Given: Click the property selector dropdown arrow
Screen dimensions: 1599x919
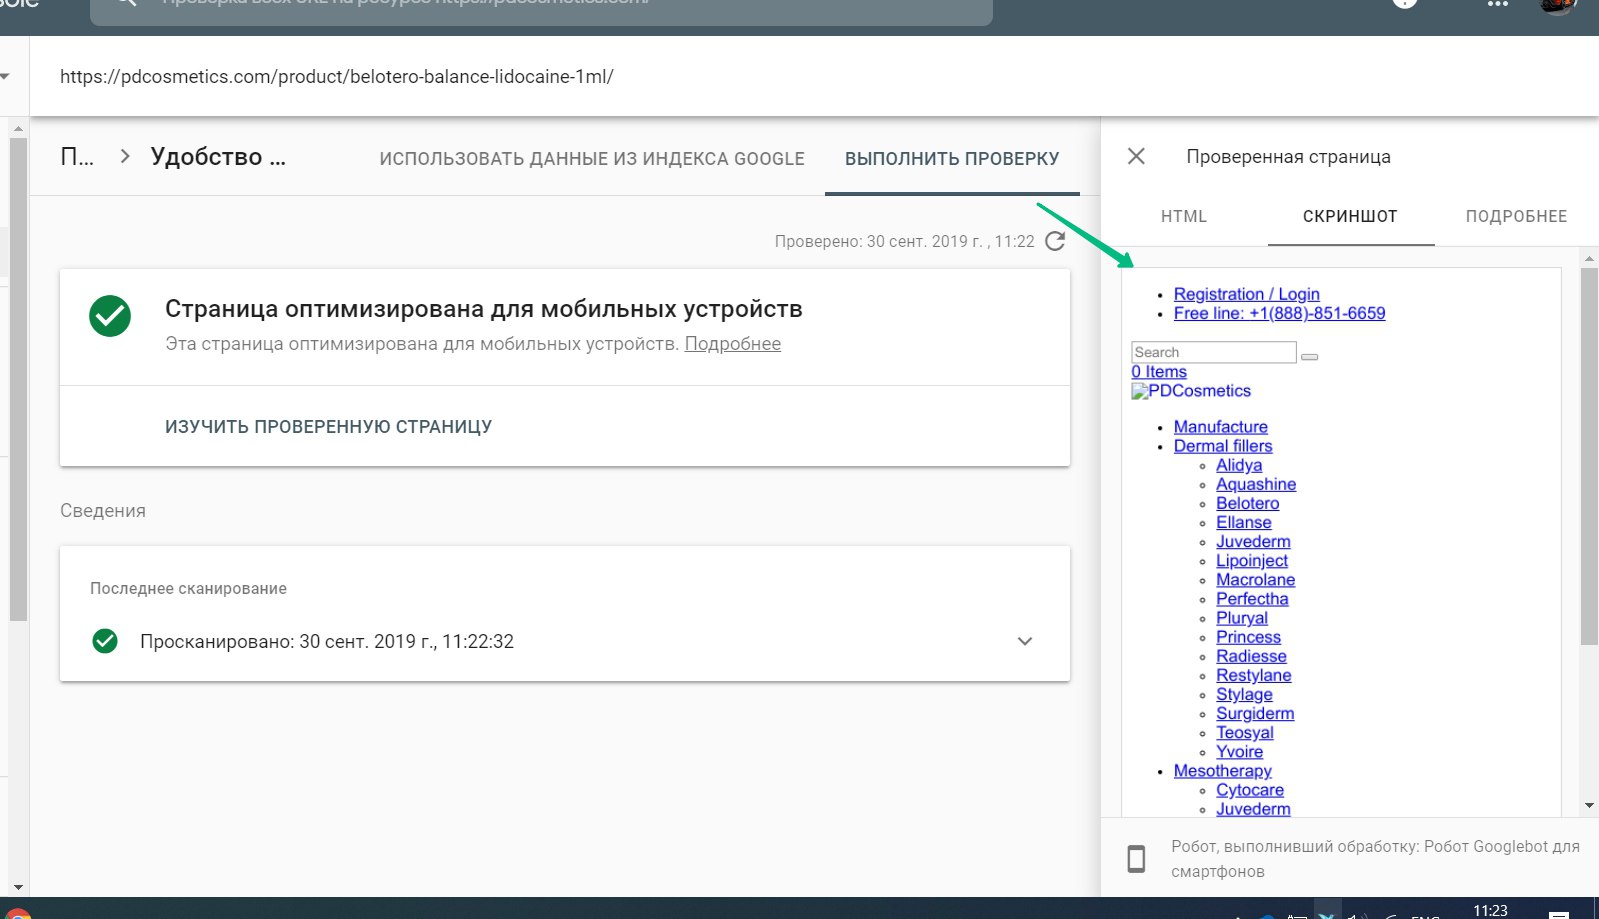Looking at the screenshot, I should click(x=5, y=77).
